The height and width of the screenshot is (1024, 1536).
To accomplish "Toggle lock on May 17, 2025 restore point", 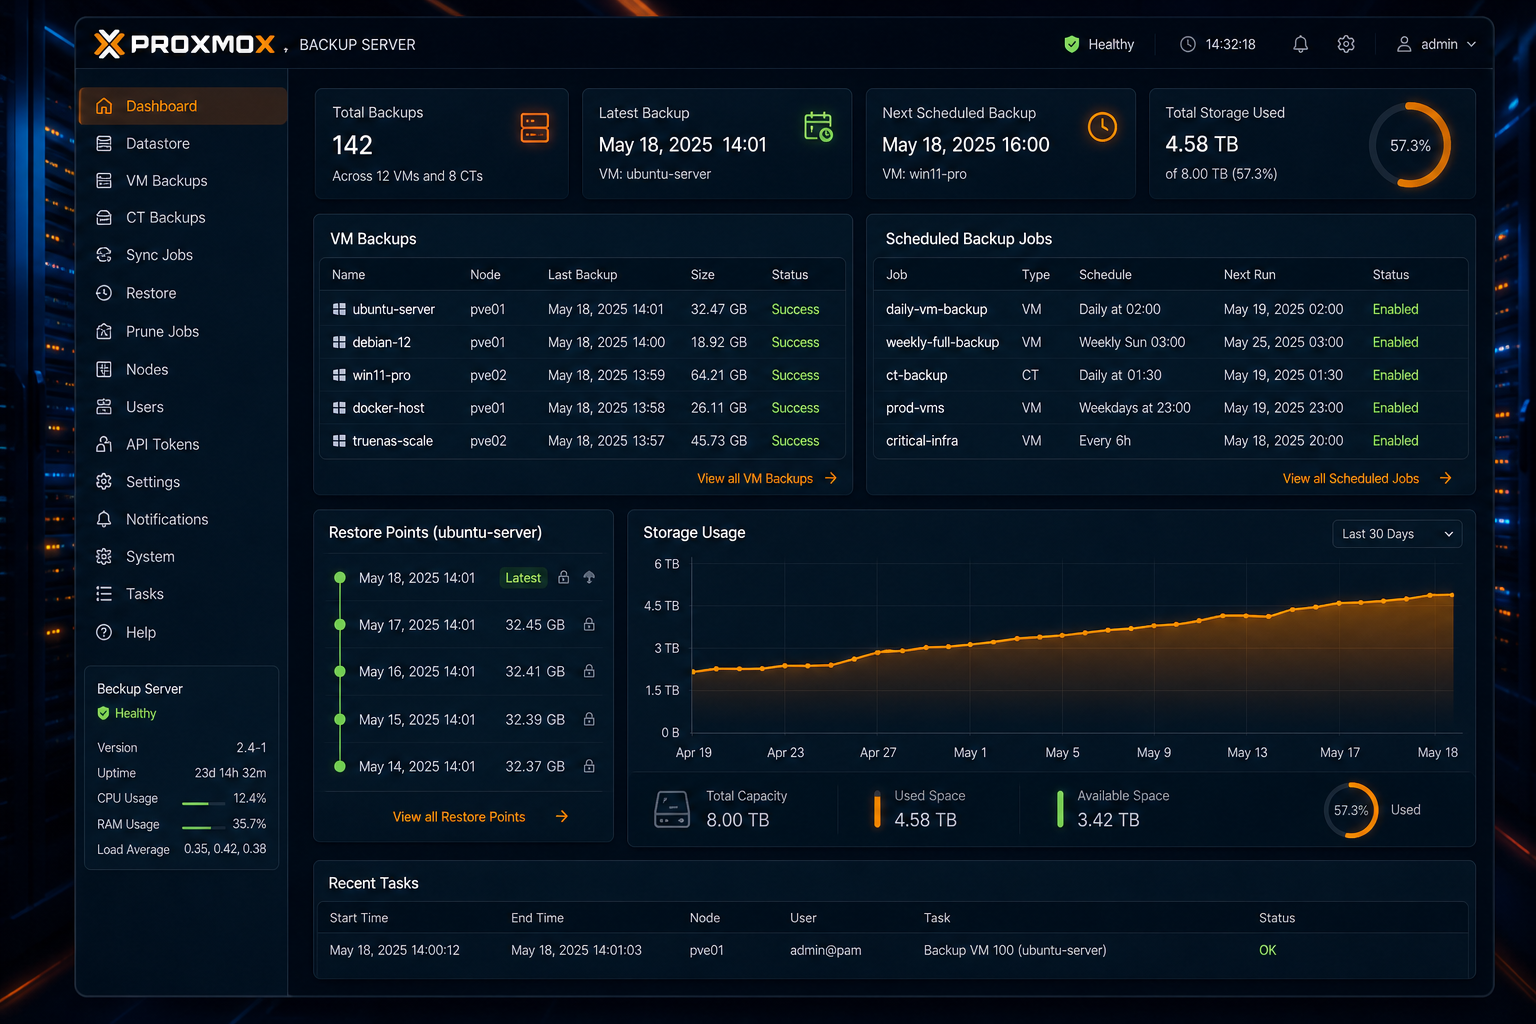I will (589, 625).
